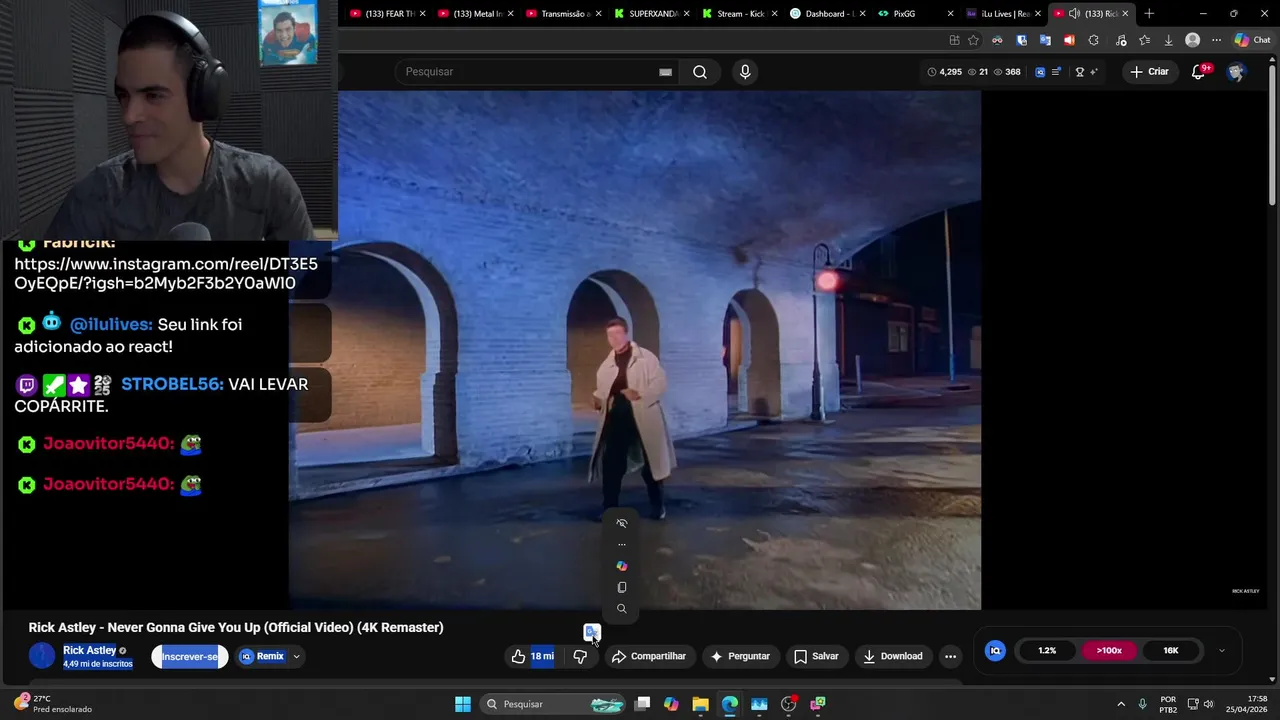This screenshot has height=720, width=1280.
Task: Start voice search with the microphone icon
Action: (x=744, y=72)
